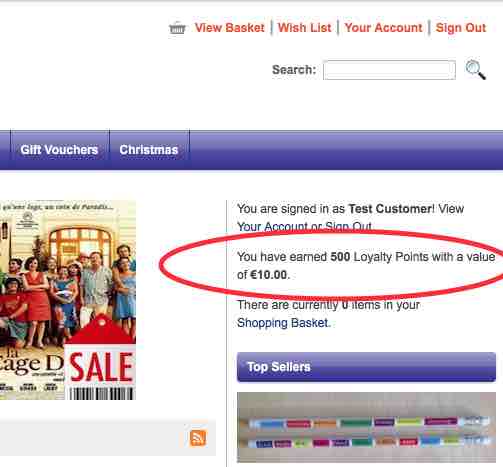Click Sign Out link below sign-in message
The width and height of the screenshot is (503, 467).
point(348,227)
